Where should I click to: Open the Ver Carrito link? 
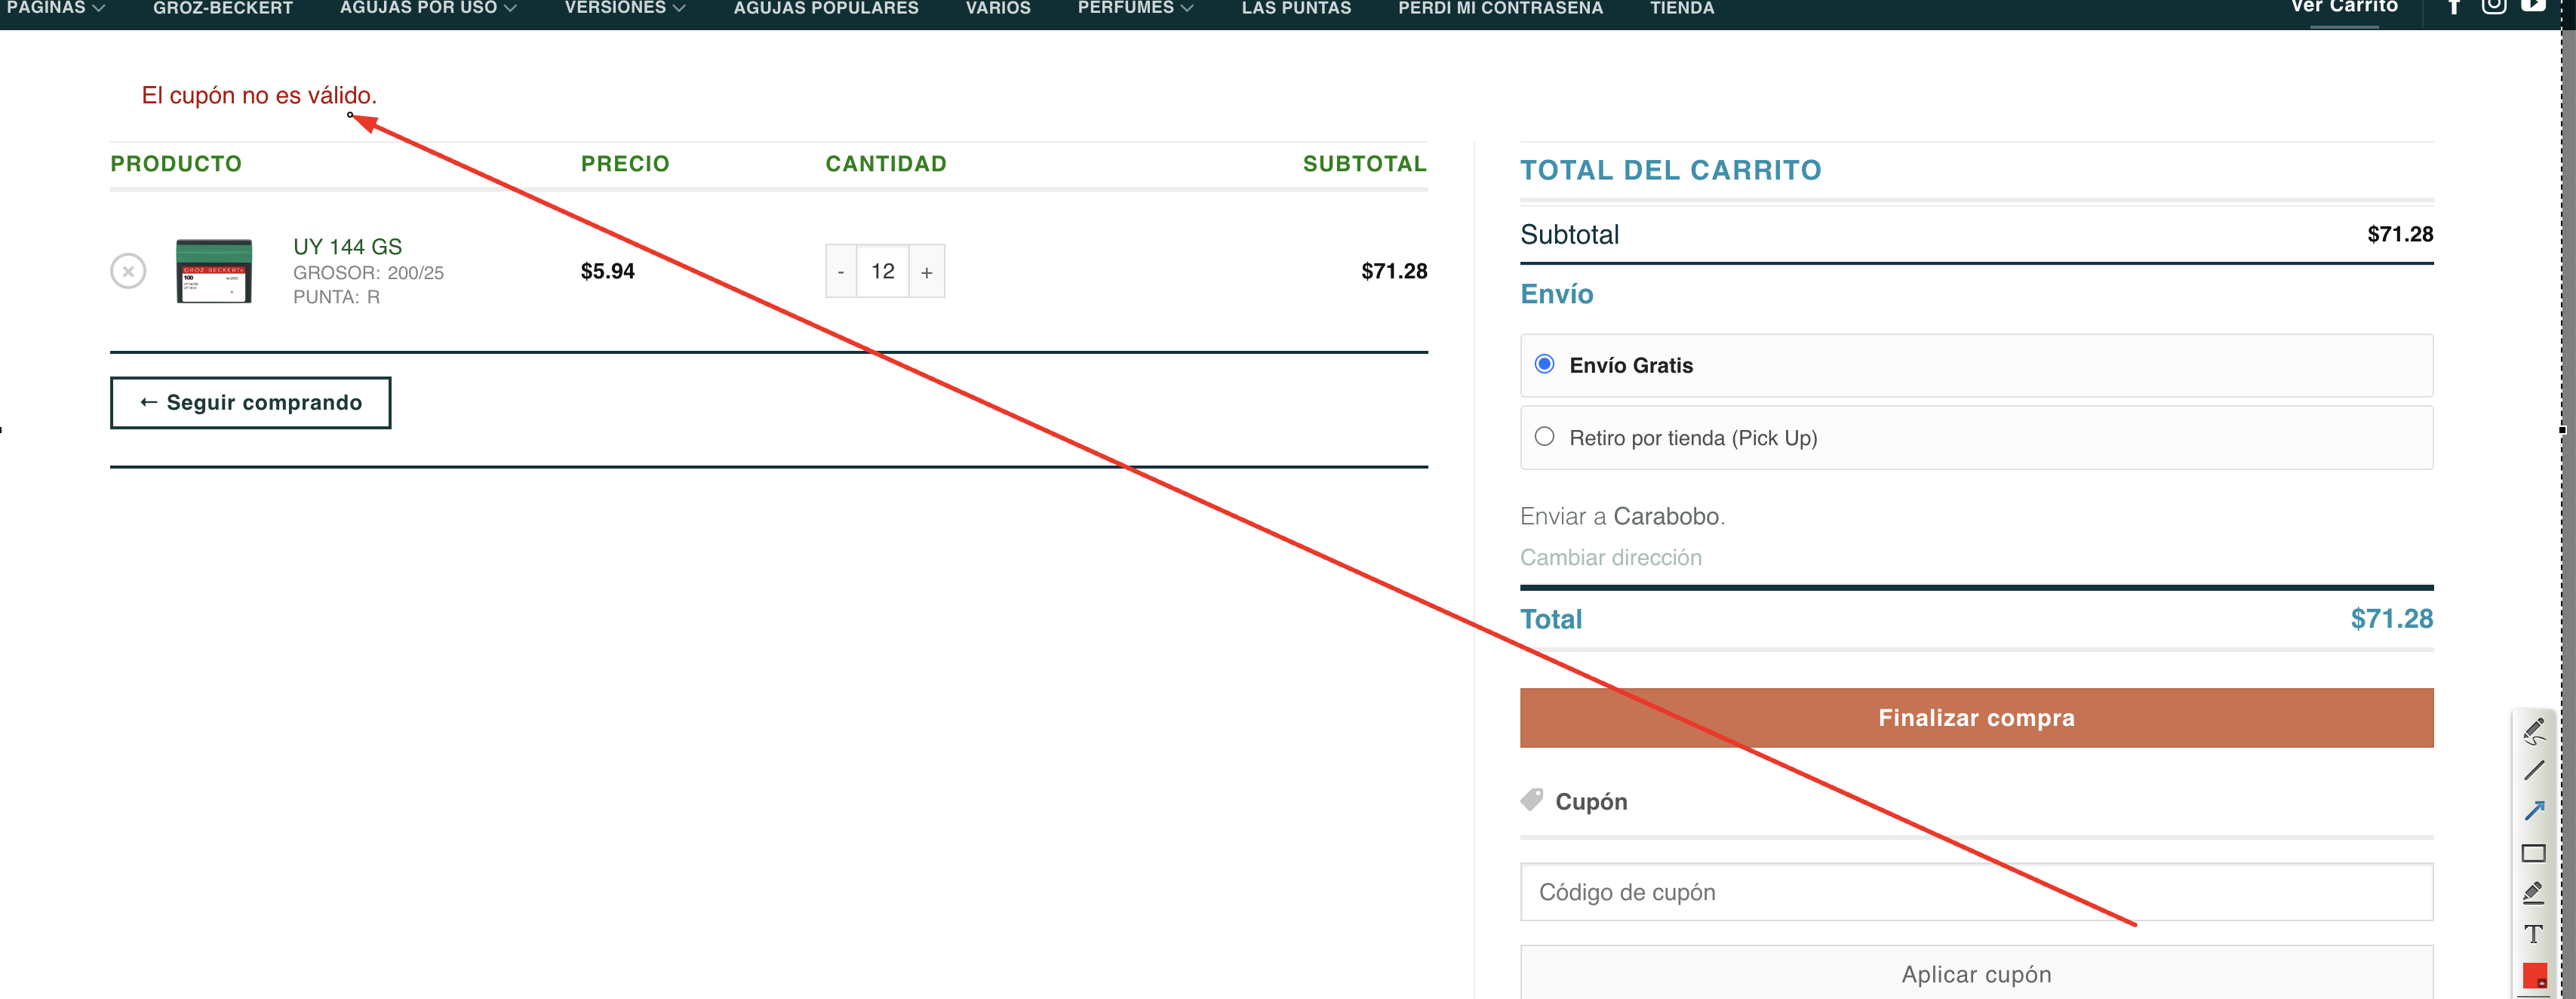(x=2344, y=7)
